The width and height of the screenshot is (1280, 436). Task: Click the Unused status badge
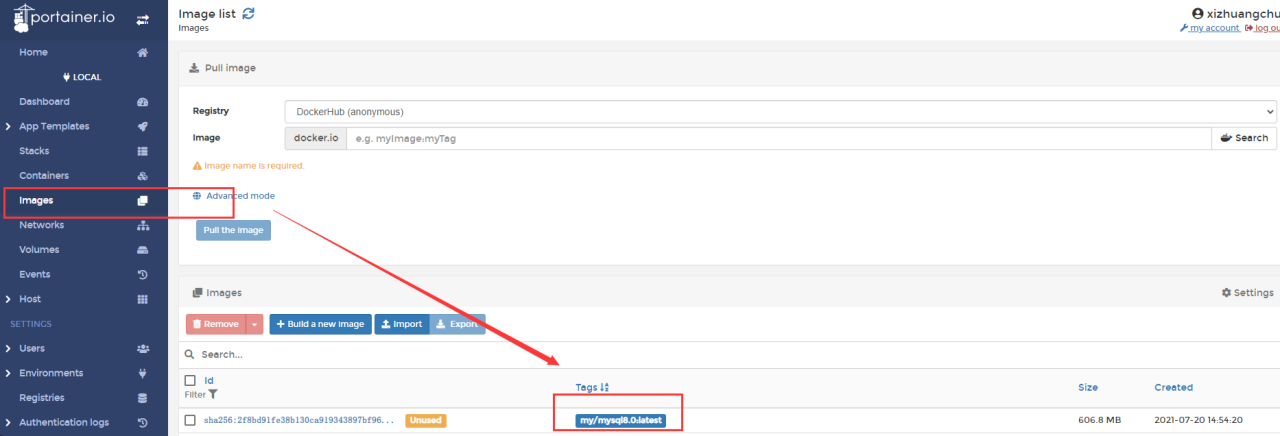[x=425, y=421]
